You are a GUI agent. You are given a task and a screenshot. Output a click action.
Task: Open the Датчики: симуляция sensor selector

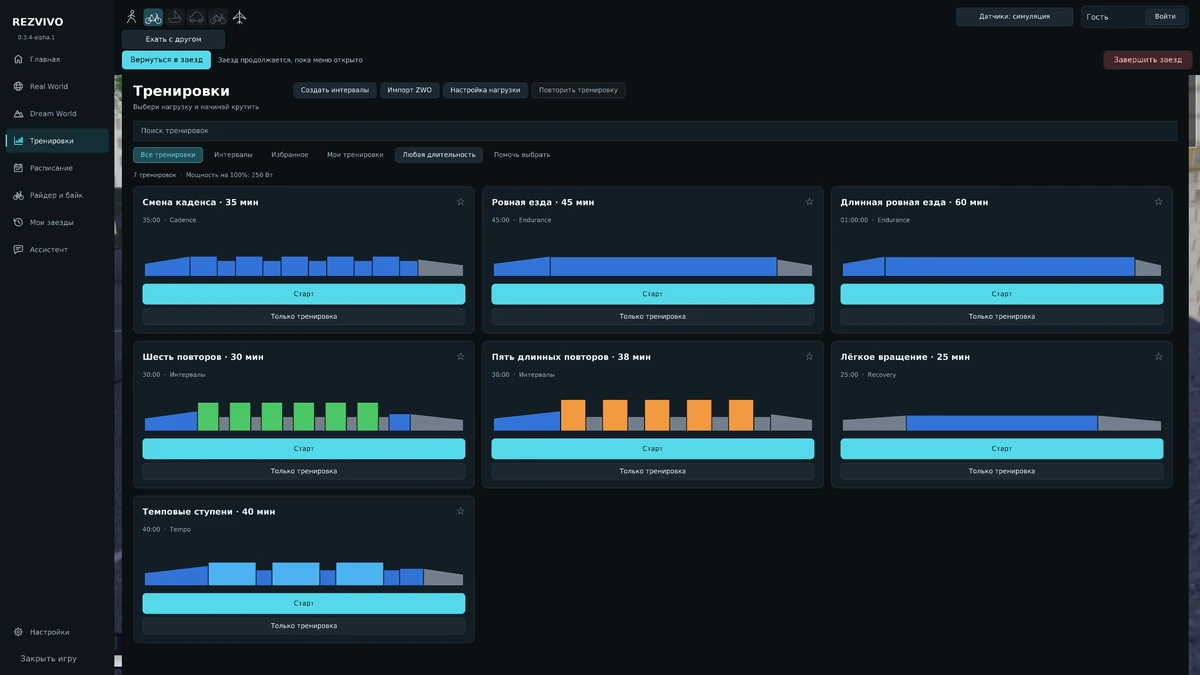click(x=1014, y=17)
